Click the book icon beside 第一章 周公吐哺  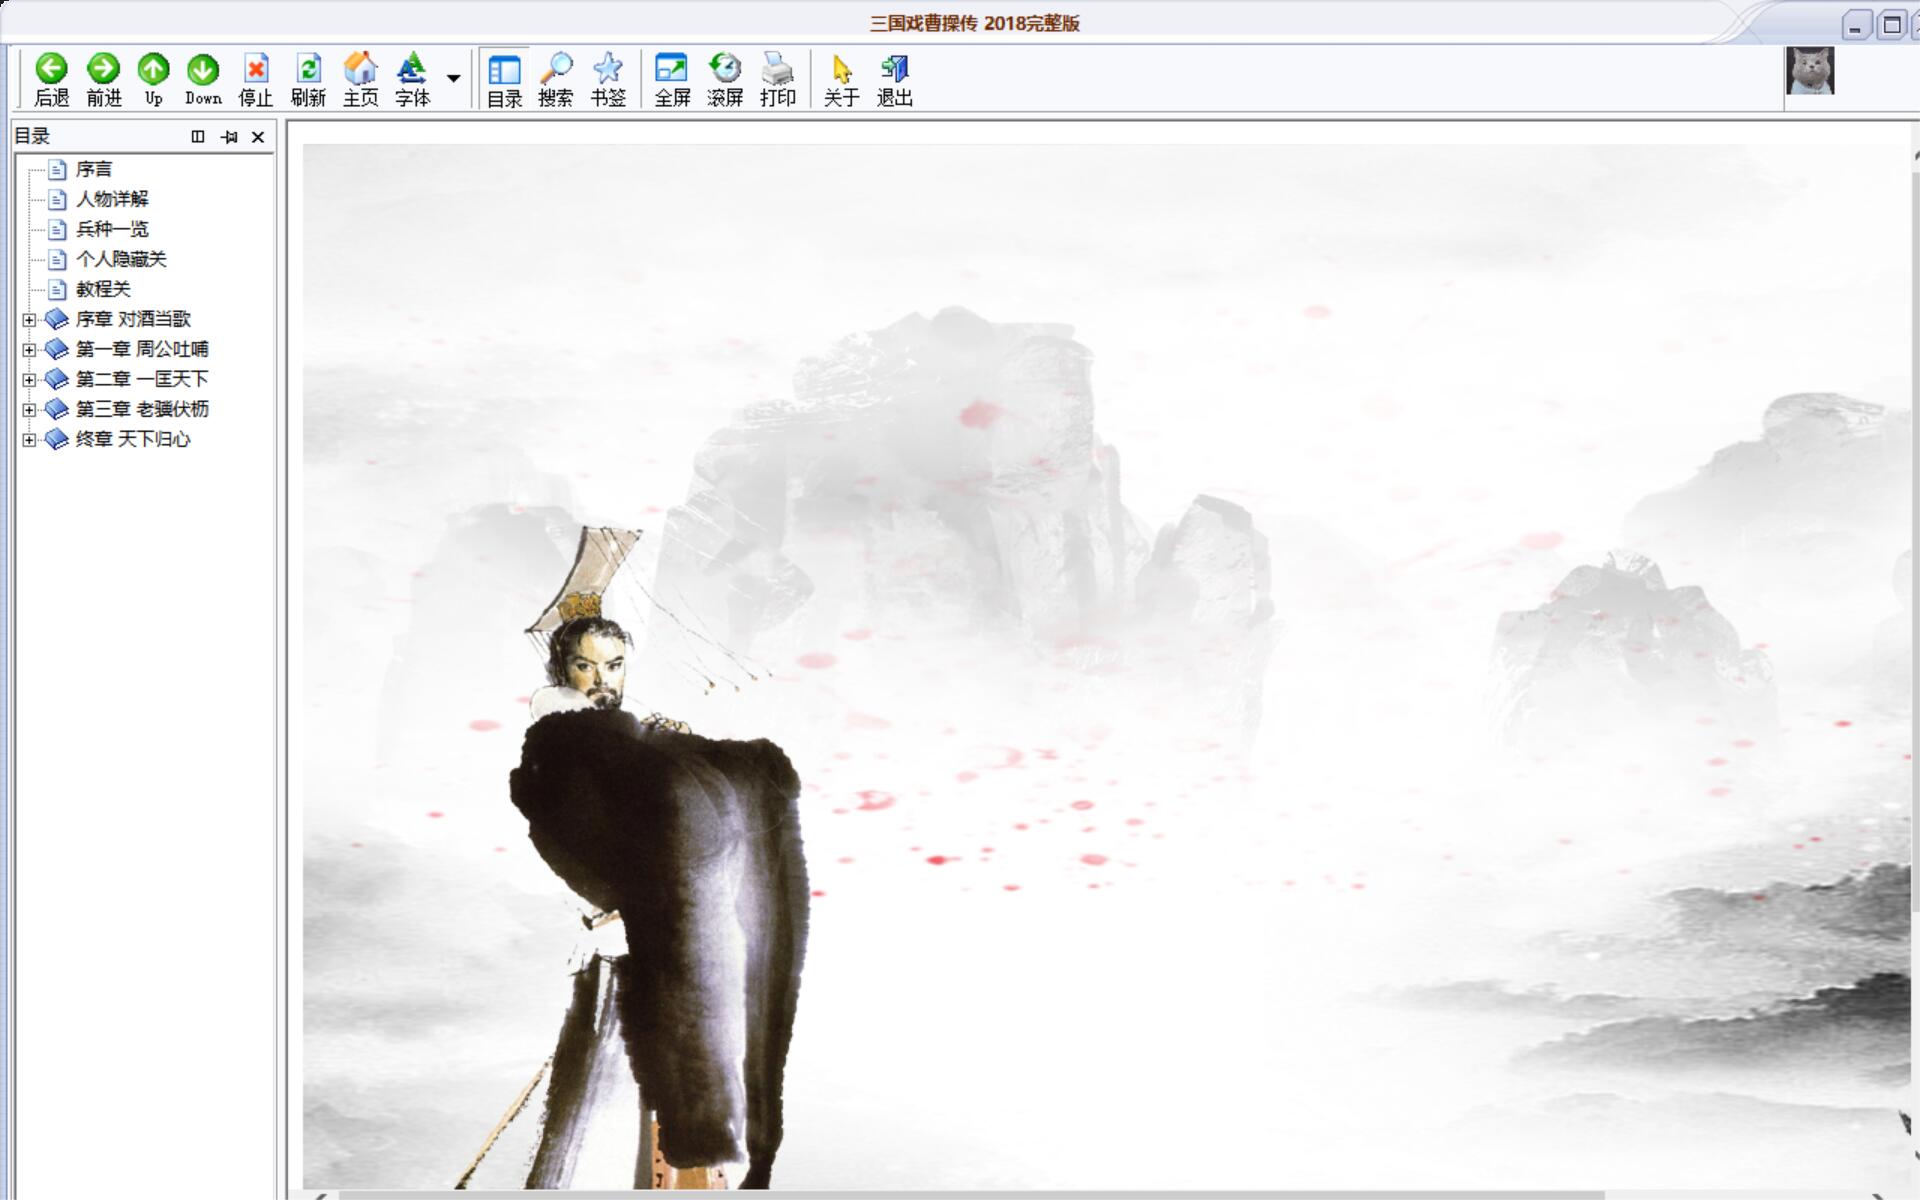[x=57, y=349]
